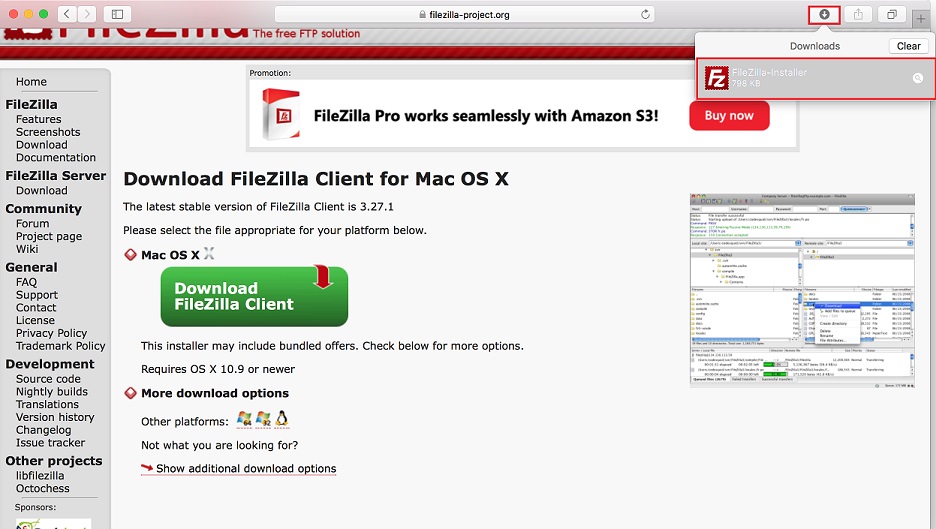
Task: Open Octochess project link
Action: (42, 488)
